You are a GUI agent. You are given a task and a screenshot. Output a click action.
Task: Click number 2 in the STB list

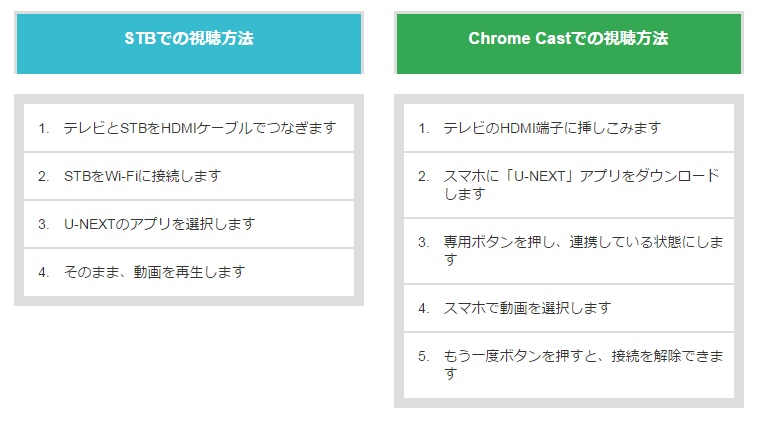coord(44,176)
